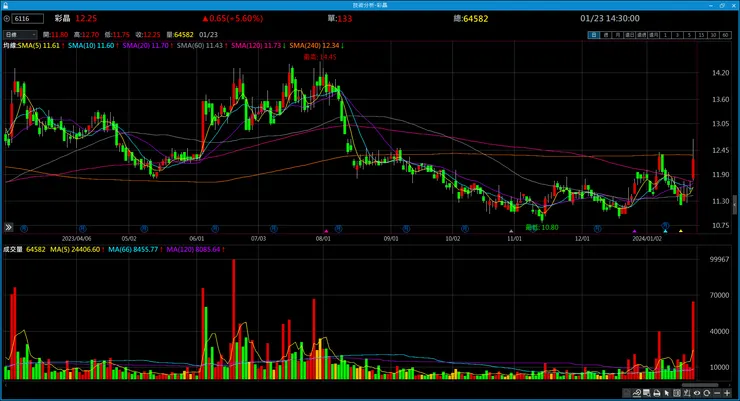Click the 成交量 volume panel label
Image resolution: width=740 pixels, height=401 pixels.
(x=13, y=250)
